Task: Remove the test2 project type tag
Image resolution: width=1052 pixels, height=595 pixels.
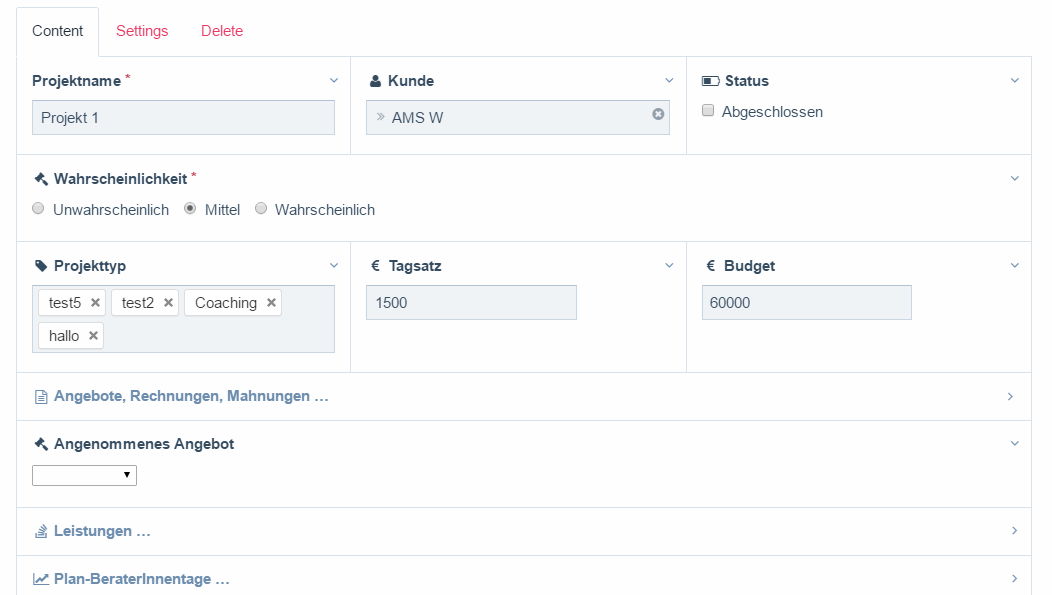Action: [168, 303]
